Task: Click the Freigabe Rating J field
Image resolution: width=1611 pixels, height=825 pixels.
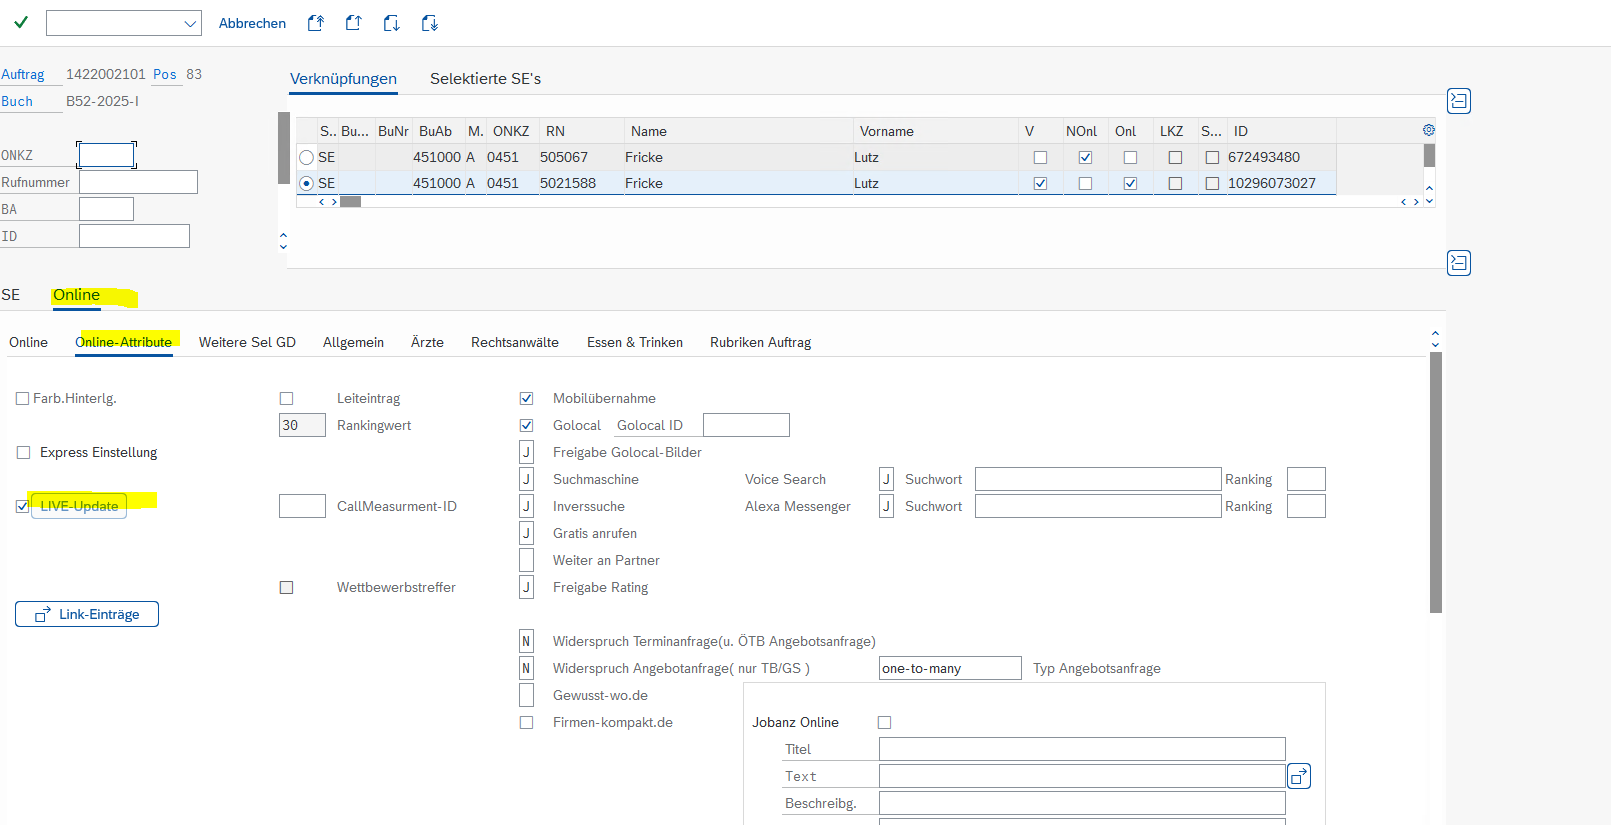Action: (x=526, y=587)
